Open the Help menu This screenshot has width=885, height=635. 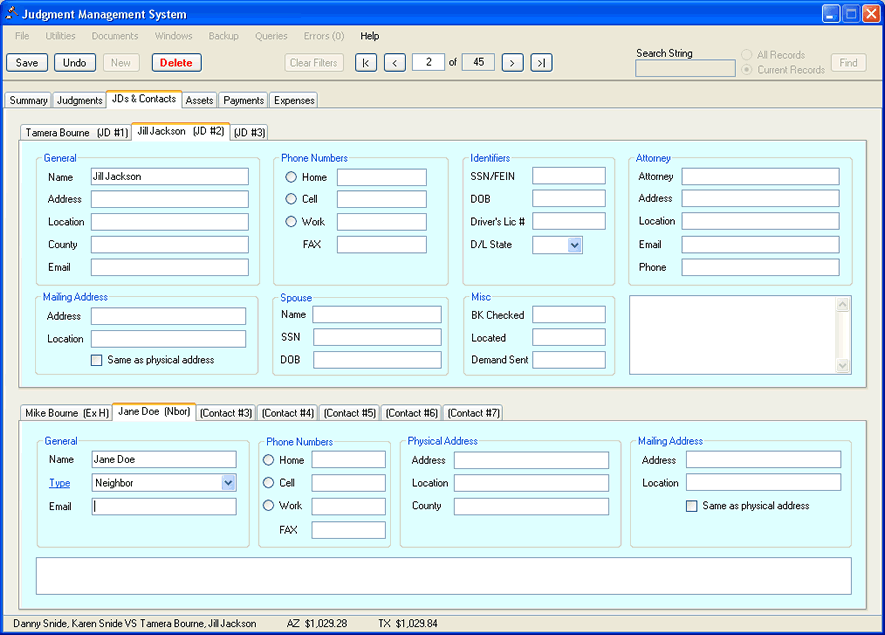coord(370,36)
